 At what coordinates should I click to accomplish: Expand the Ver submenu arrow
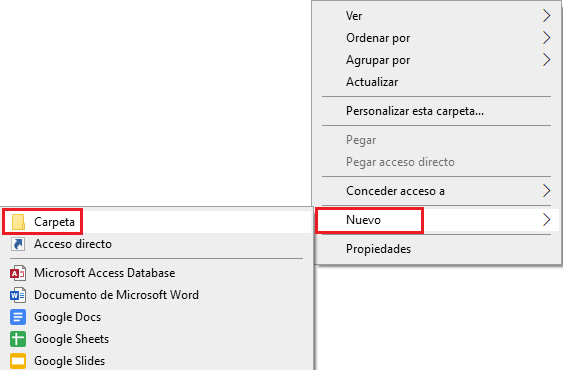(546, 16)
